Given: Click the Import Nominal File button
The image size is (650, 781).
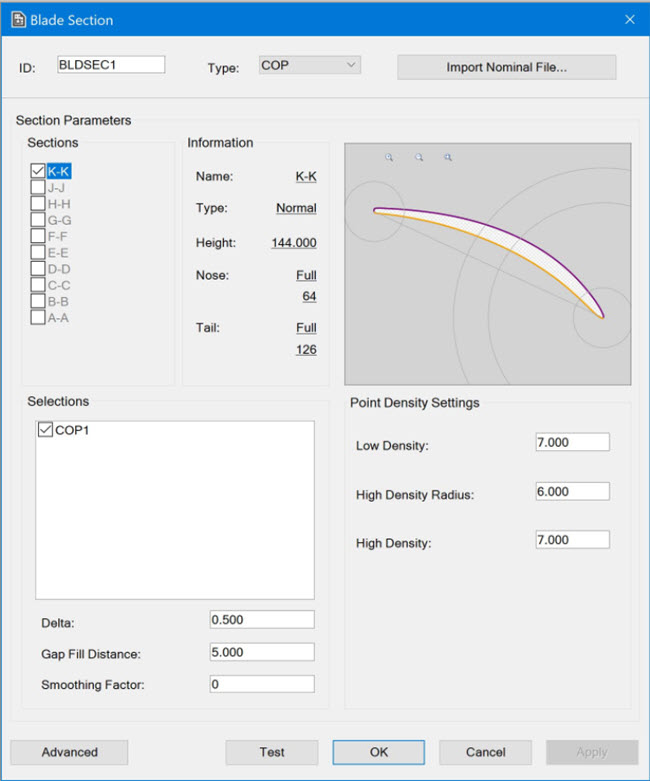Looking at the screenshot, I should (x=506, y=67).
